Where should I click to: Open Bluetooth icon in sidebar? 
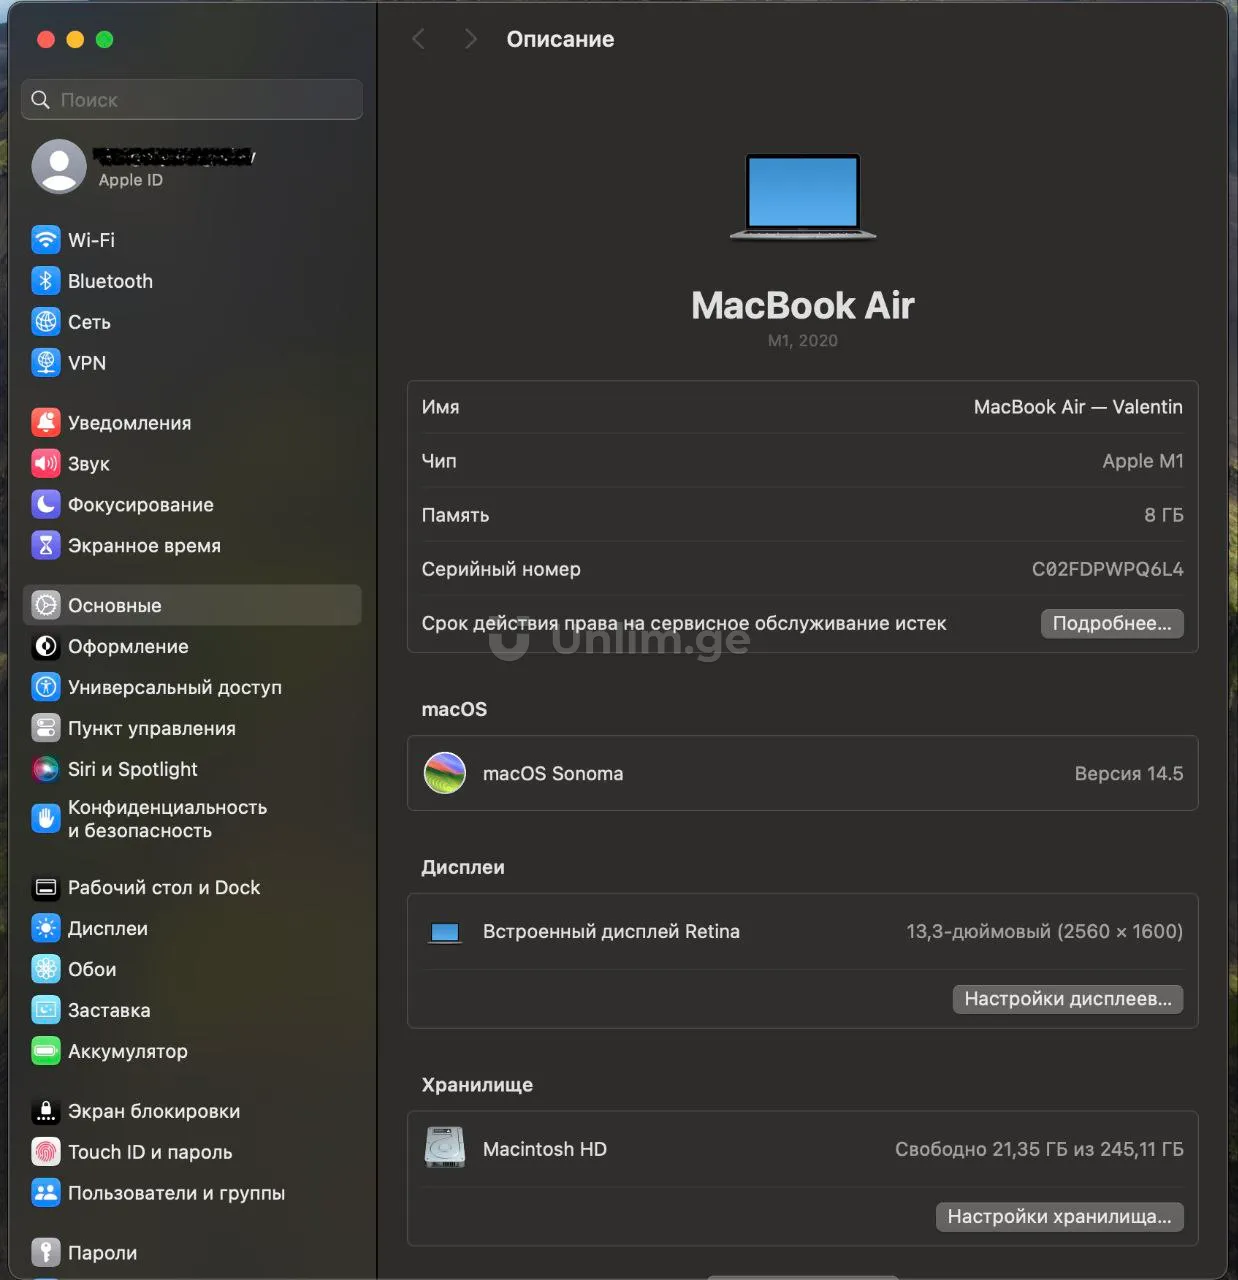click(x=46, y=281)
